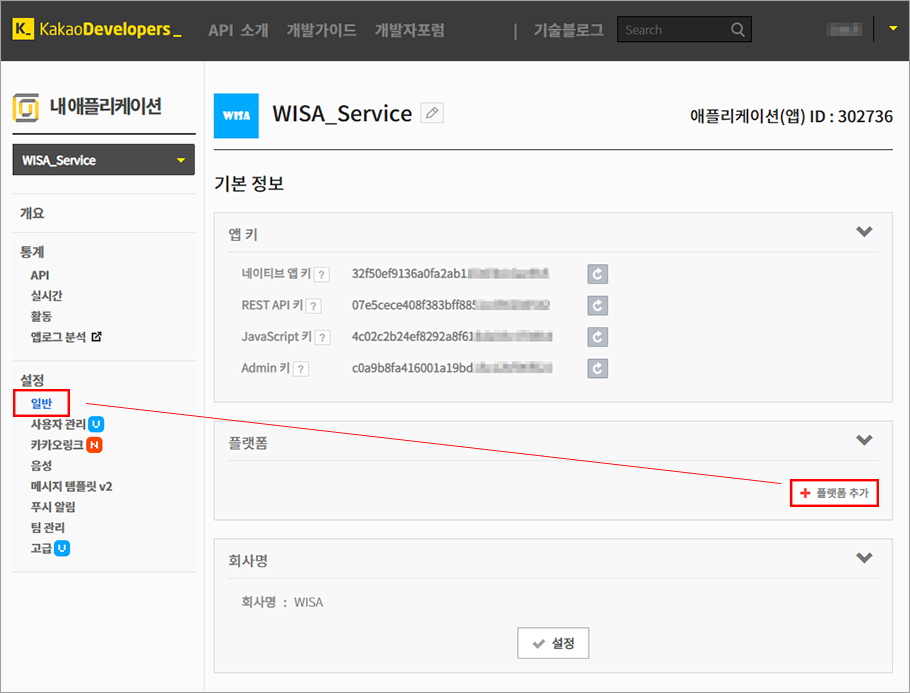Open 활동 statistics
910x693 pixels.
(x=41, y=316)
